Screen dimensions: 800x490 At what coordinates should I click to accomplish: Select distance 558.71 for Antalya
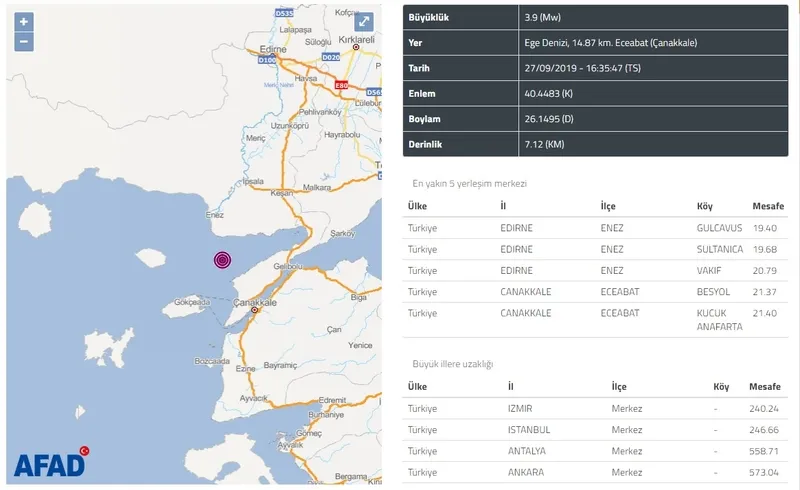(764, 451)
